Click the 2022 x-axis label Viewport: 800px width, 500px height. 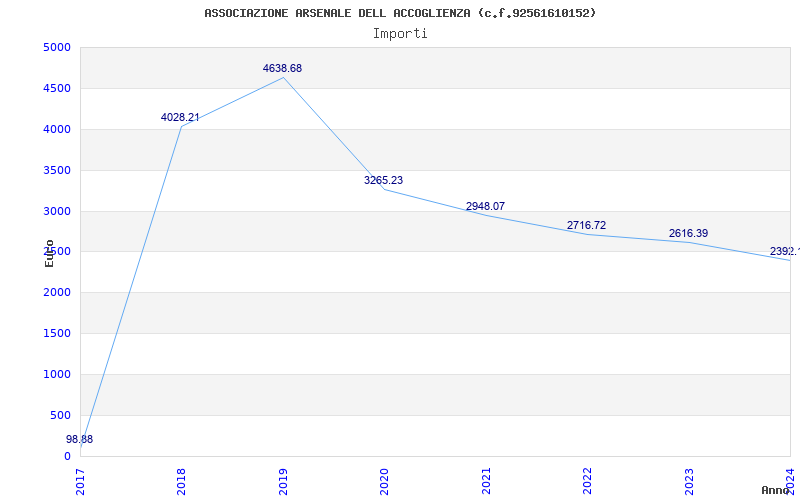click(x=587, y=481)
